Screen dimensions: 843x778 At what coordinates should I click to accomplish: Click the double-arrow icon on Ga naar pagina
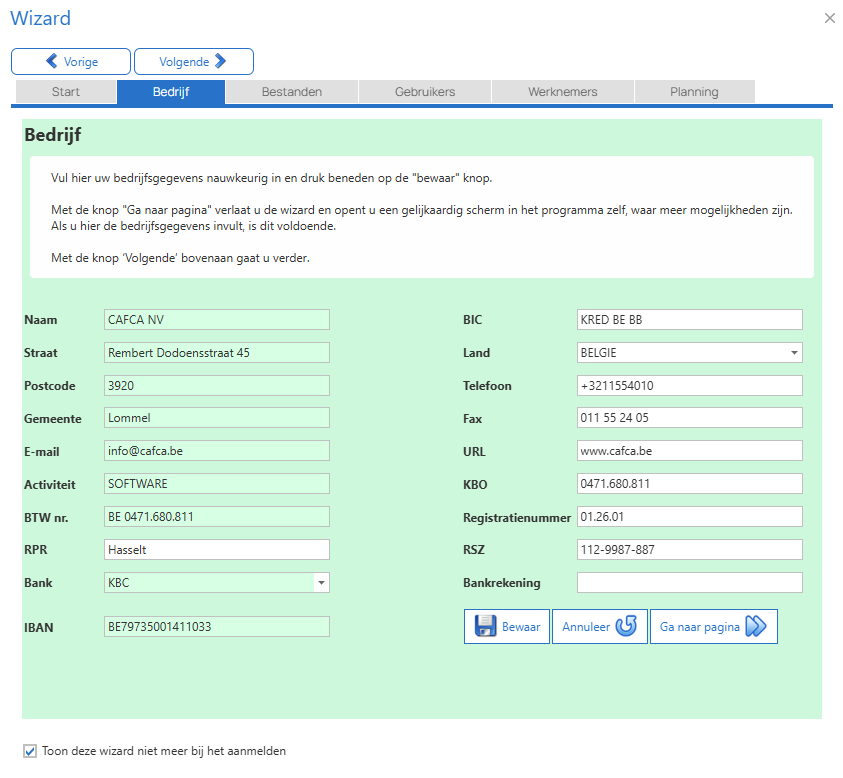click(756, 626)
